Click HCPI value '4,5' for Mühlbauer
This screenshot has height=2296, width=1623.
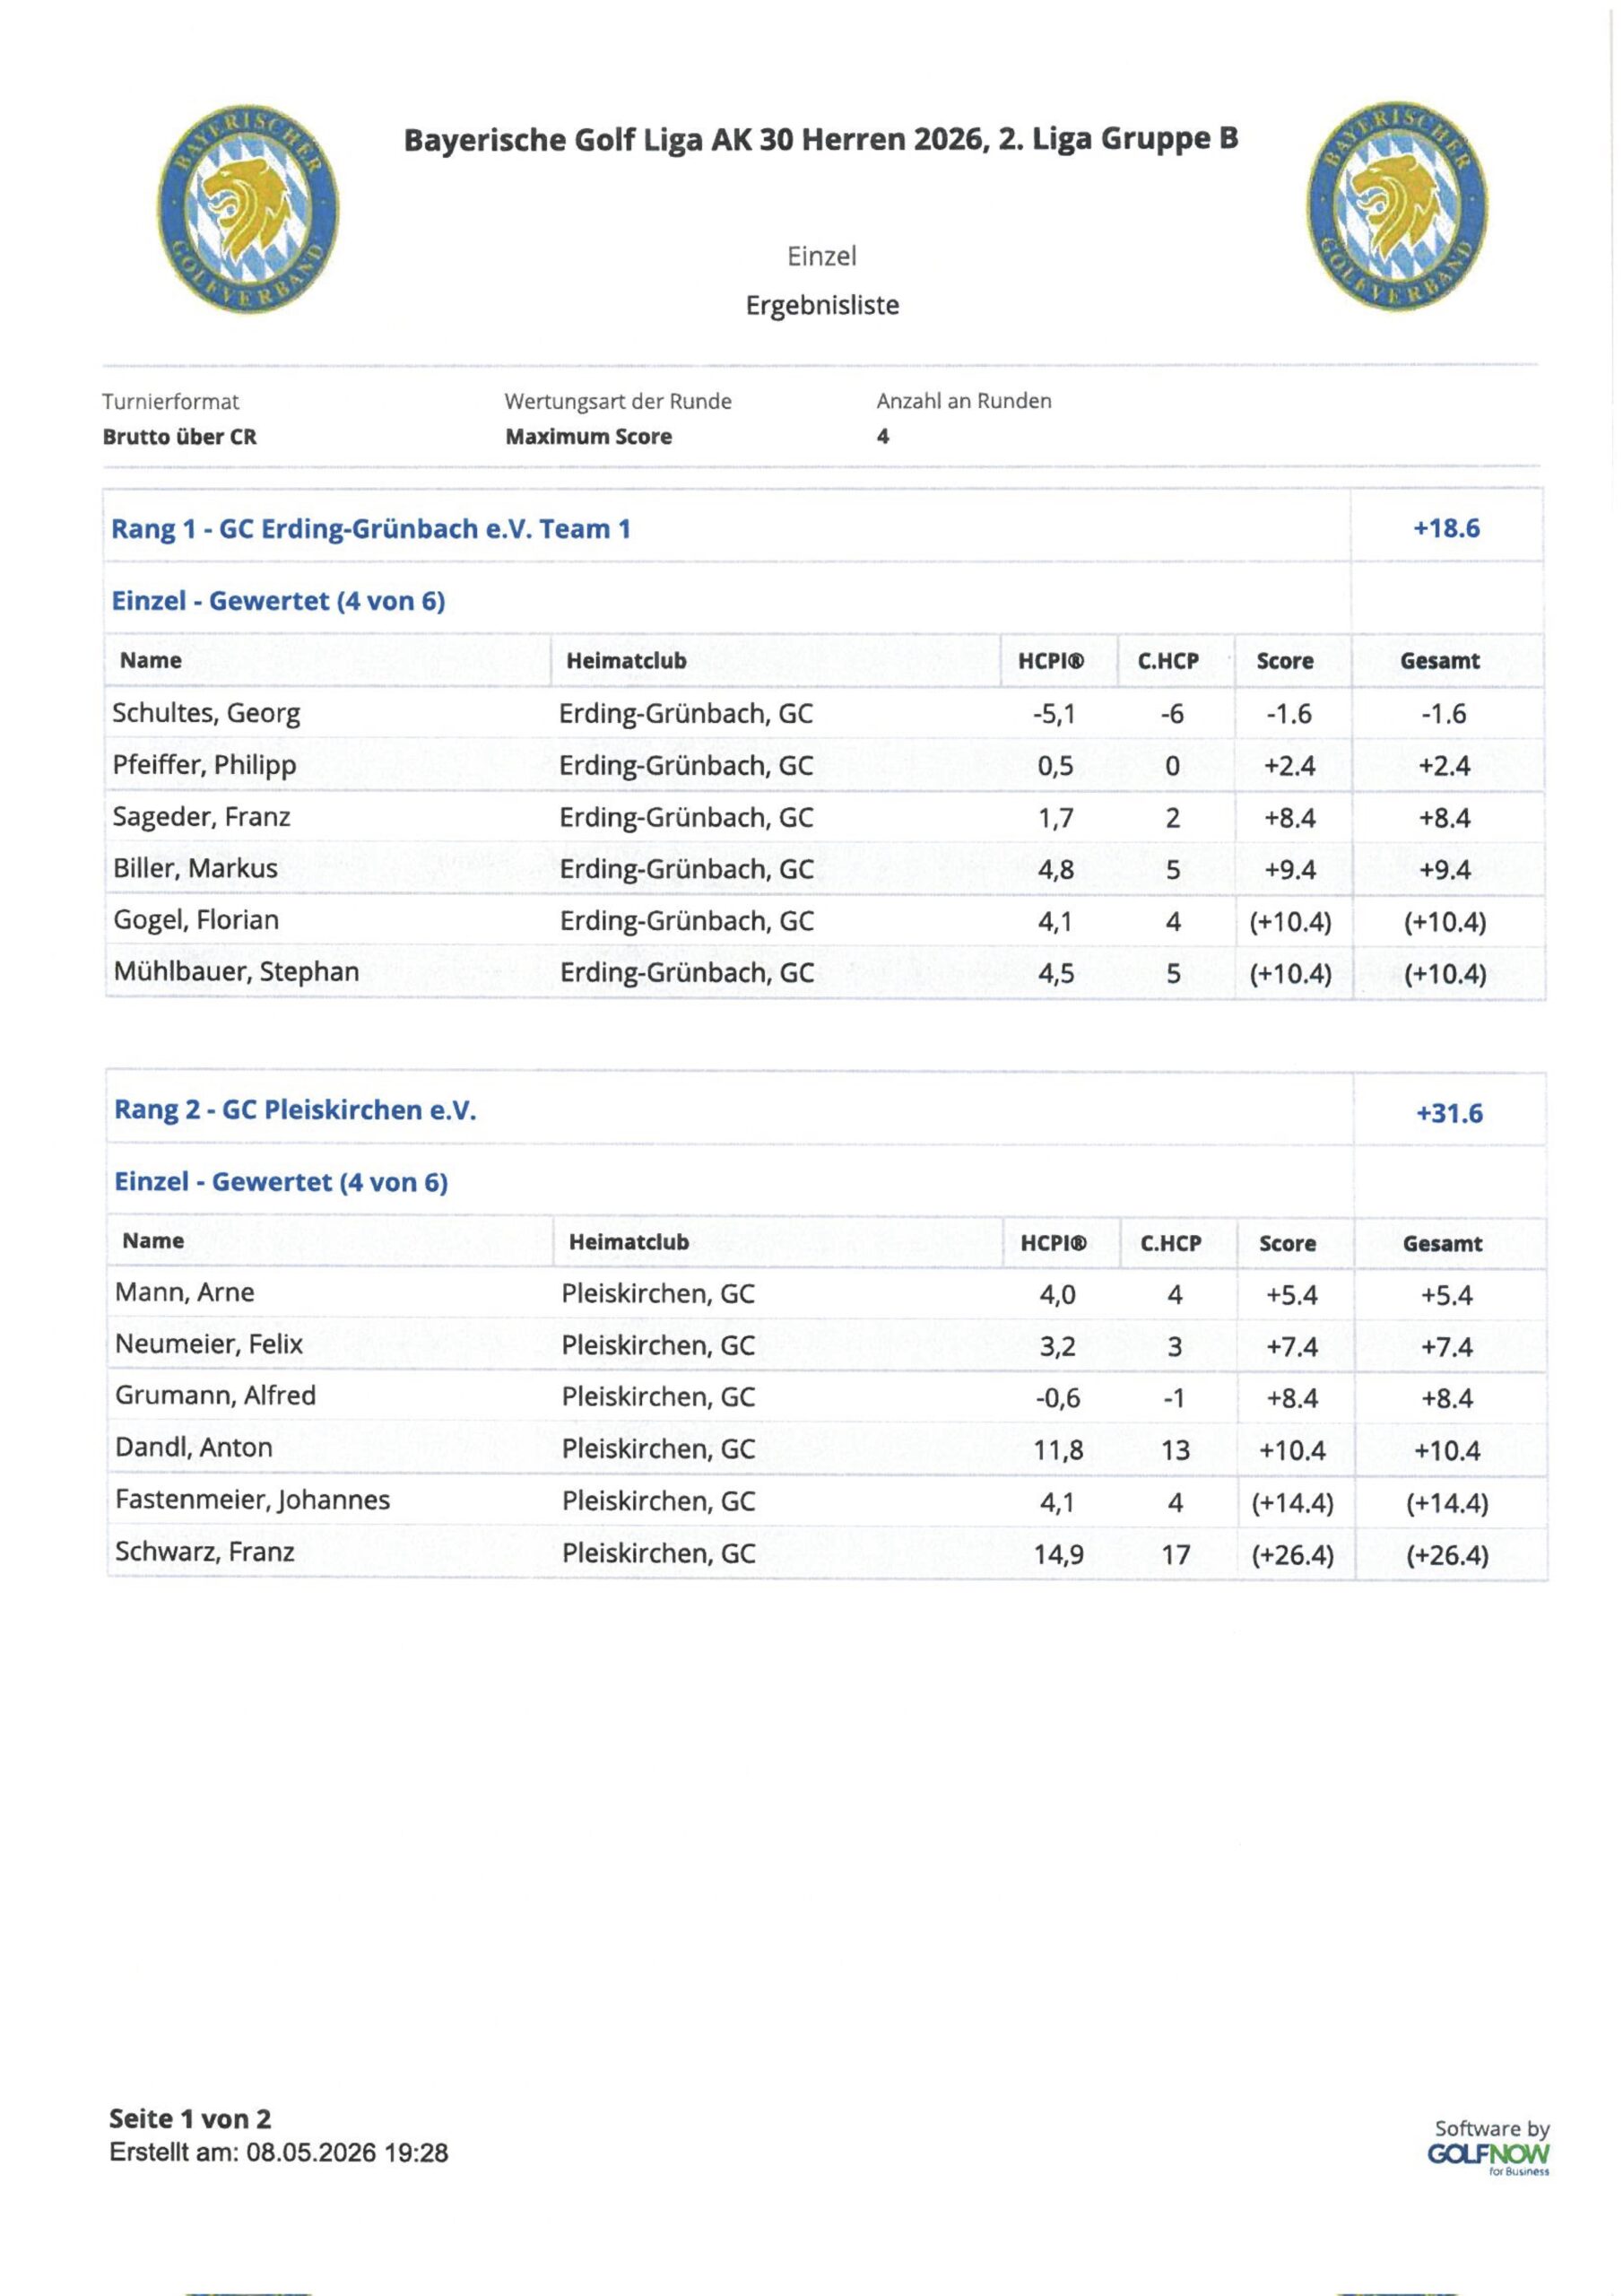pos(1056,974)
